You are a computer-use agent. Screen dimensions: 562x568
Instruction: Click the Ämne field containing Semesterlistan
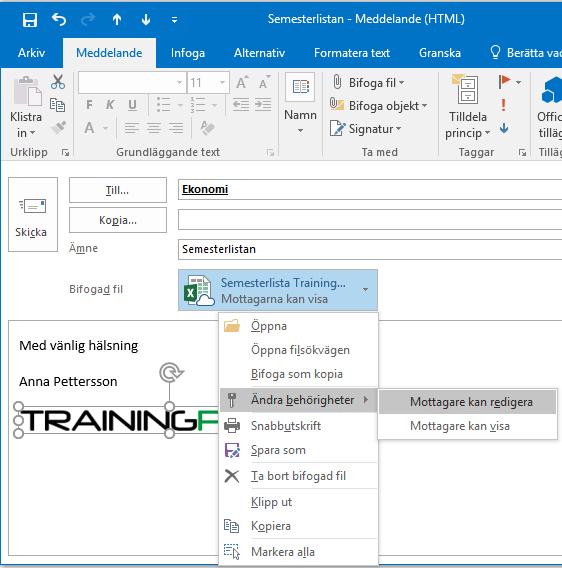(x=370, y=249)
